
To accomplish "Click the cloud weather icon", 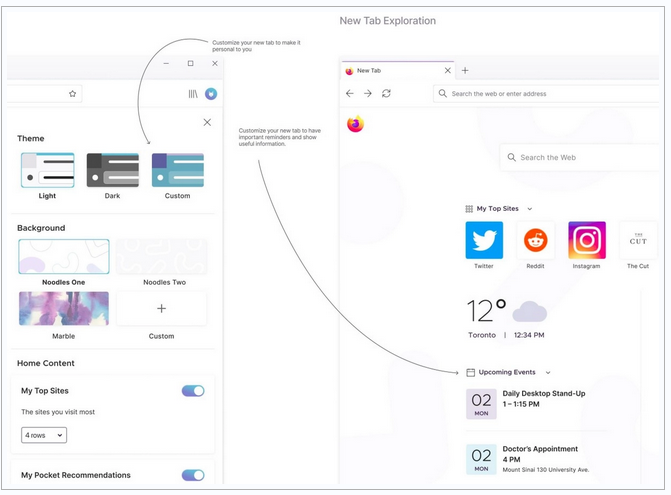I will pyautogui.click(x=530, y=311).
